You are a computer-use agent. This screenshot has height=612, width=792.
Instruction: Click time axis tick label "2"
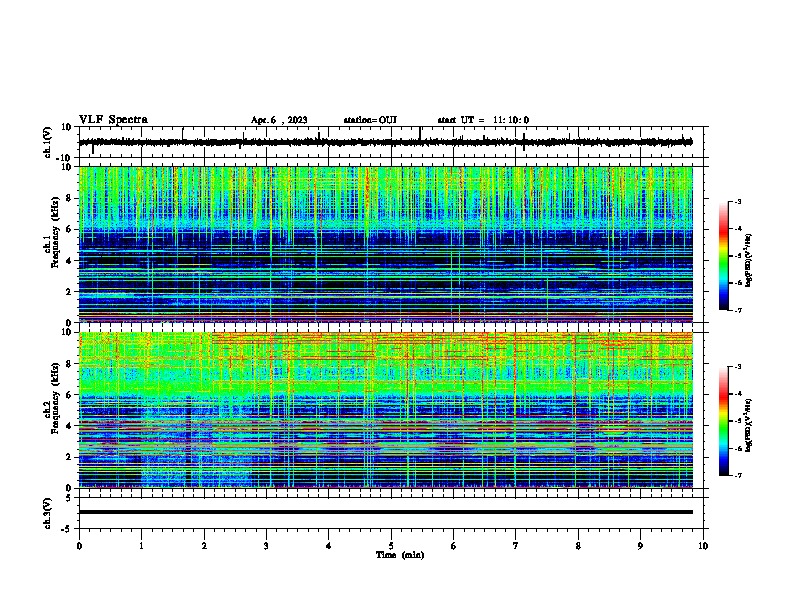pos(204,546)
